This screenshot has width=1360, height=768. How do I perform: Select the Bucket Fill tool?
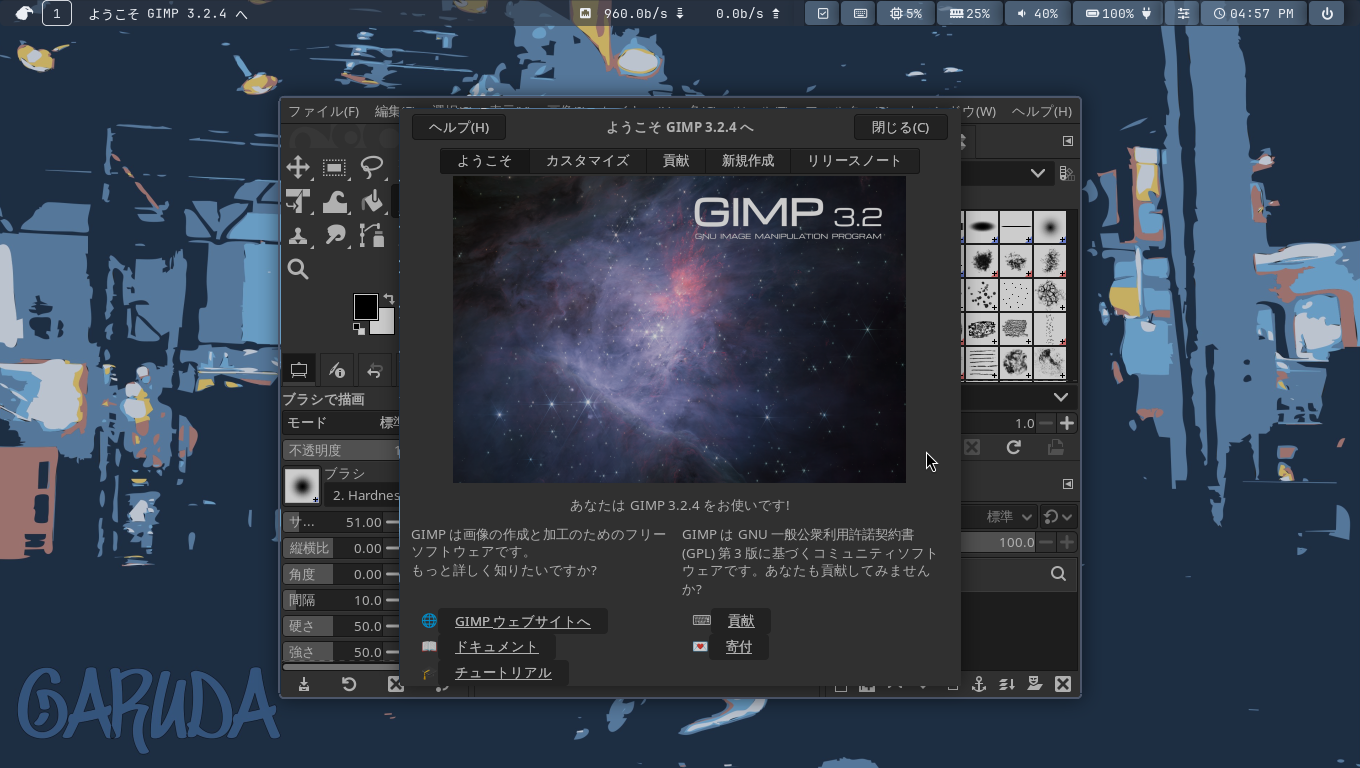pyautogui.click(x=372, y=201)
